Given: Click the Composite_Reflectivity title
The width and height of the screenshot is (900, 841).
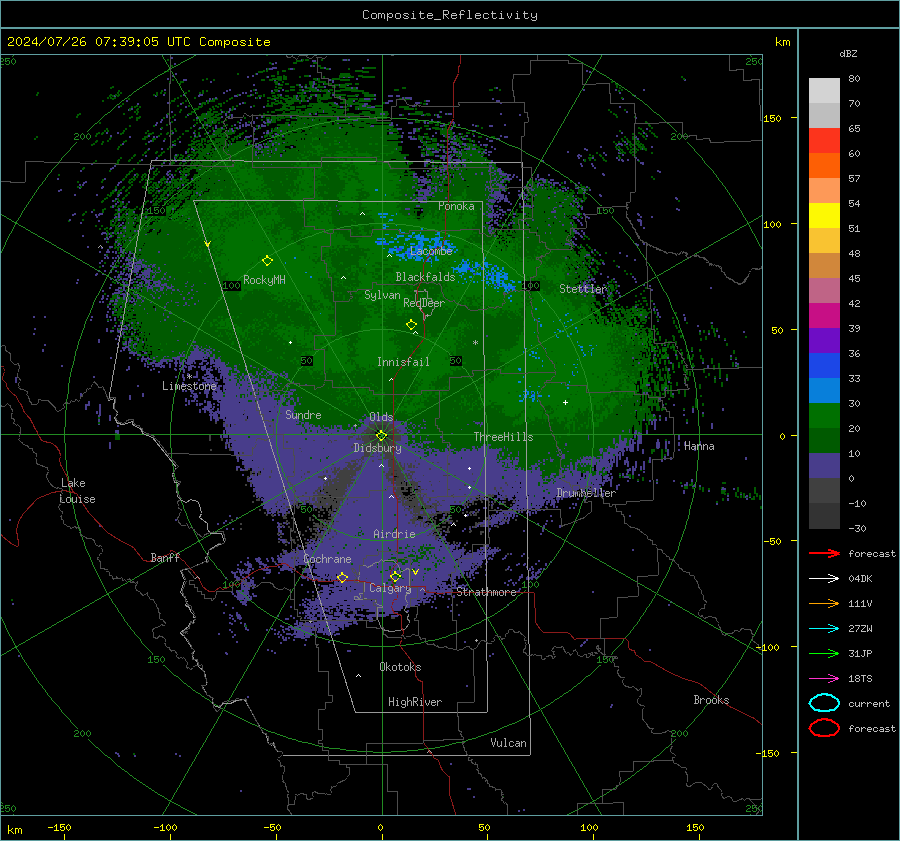Looking at the screenshot, I should (x=449, y=15).
